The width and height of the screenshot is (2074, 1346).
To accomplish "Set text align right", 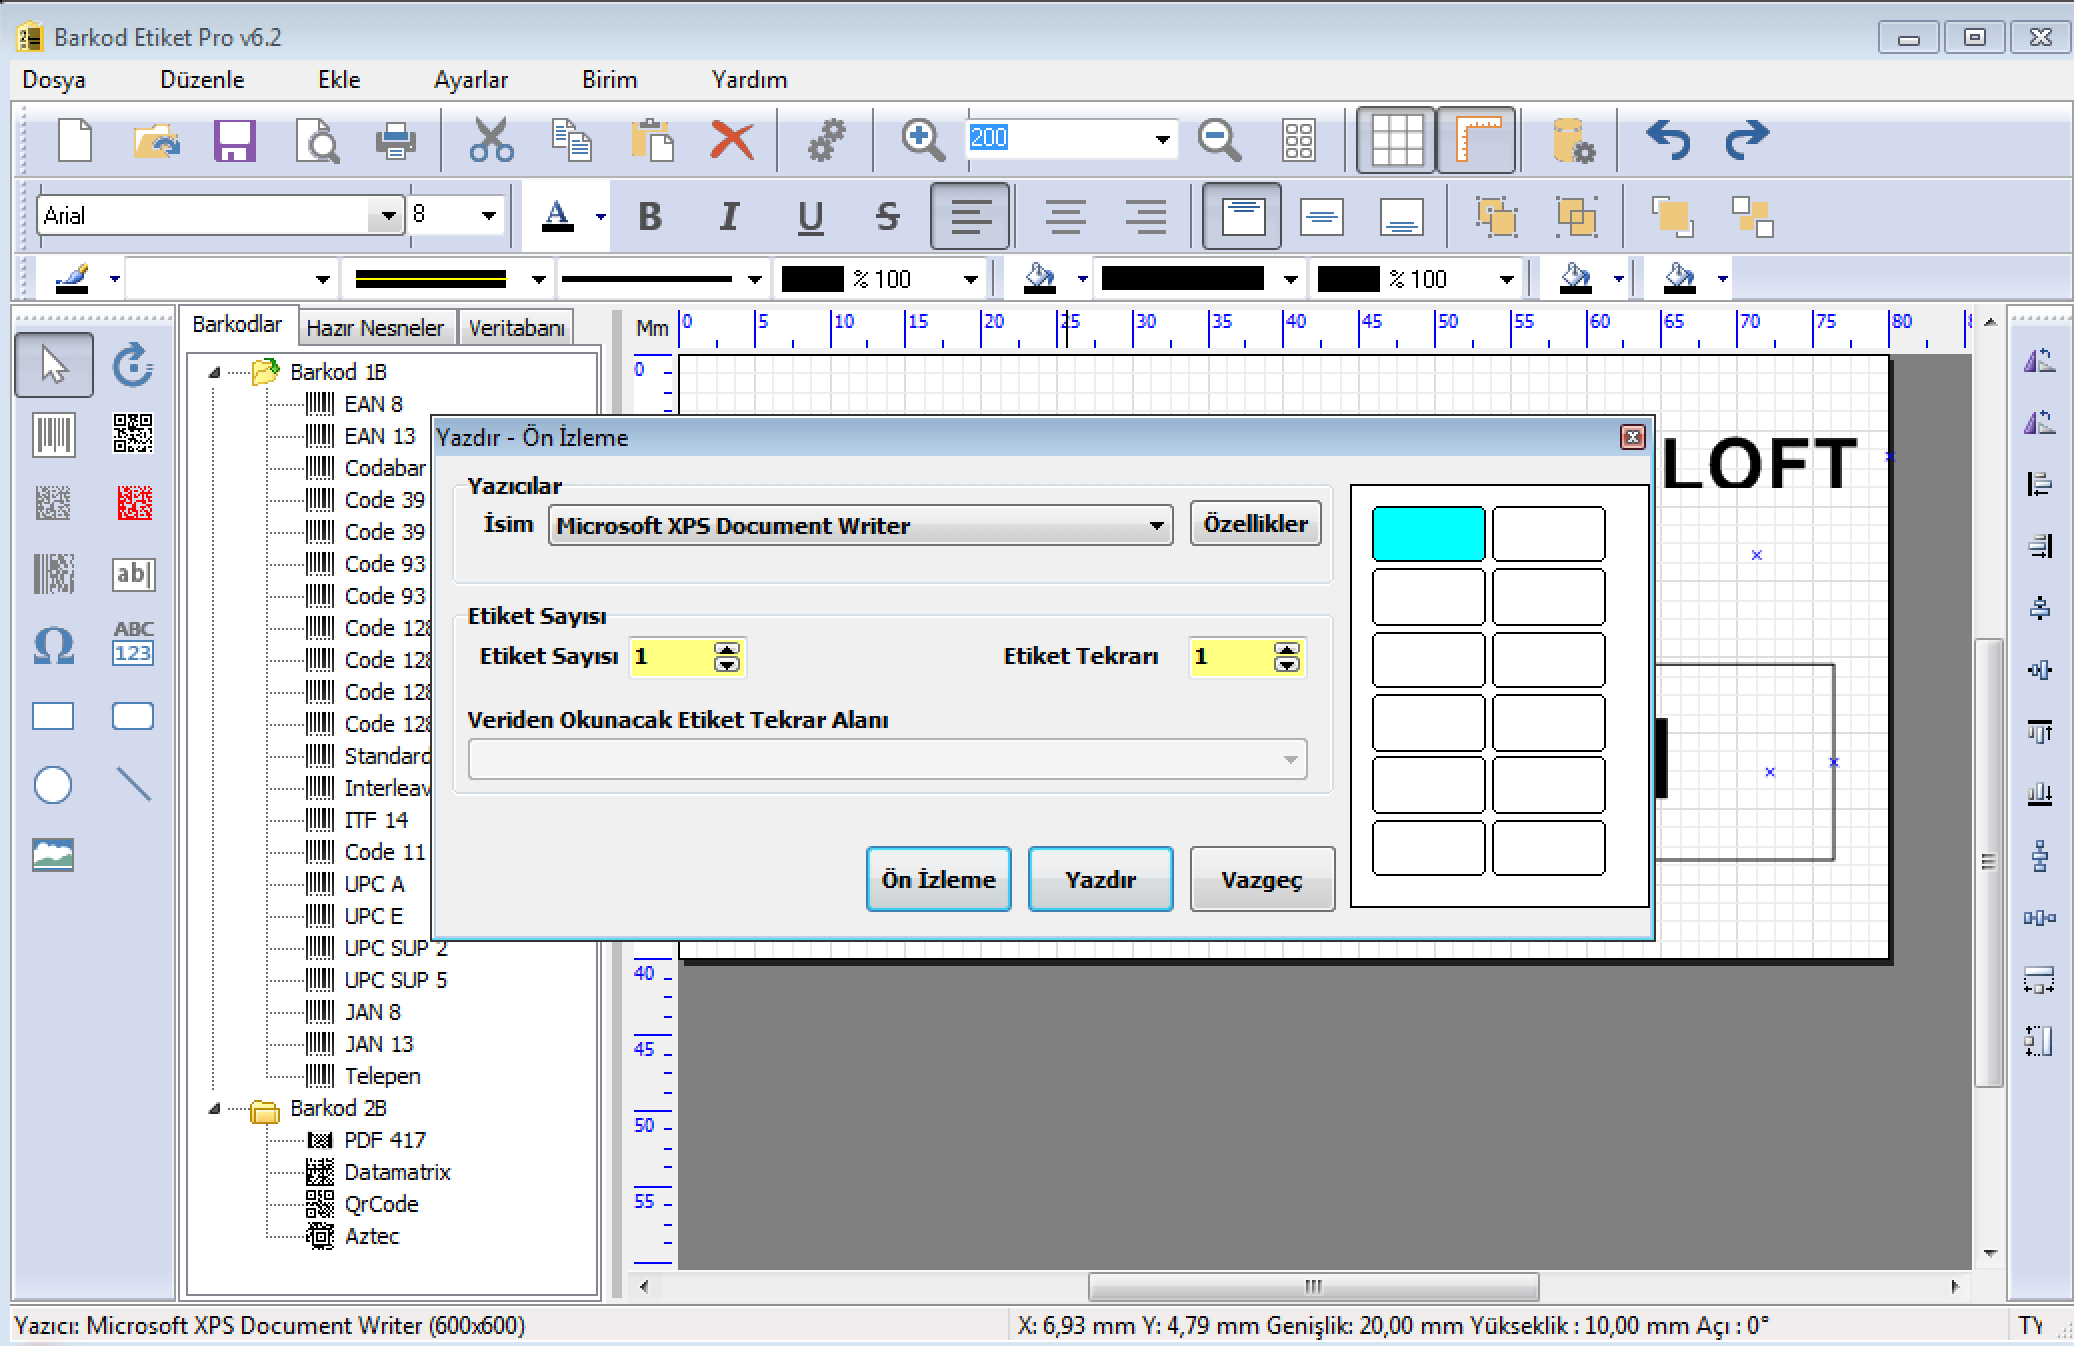I will point(1146,216).
